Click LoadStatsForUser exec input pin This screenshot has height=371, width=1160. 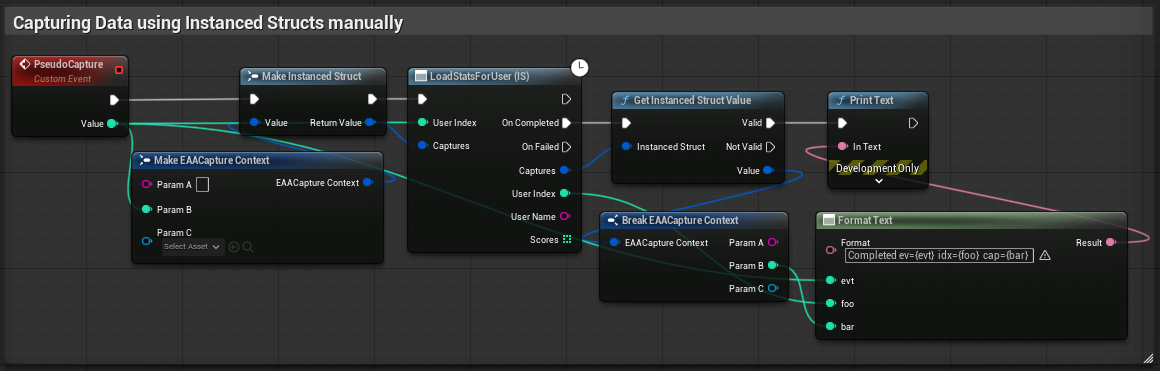click(422, 99)
